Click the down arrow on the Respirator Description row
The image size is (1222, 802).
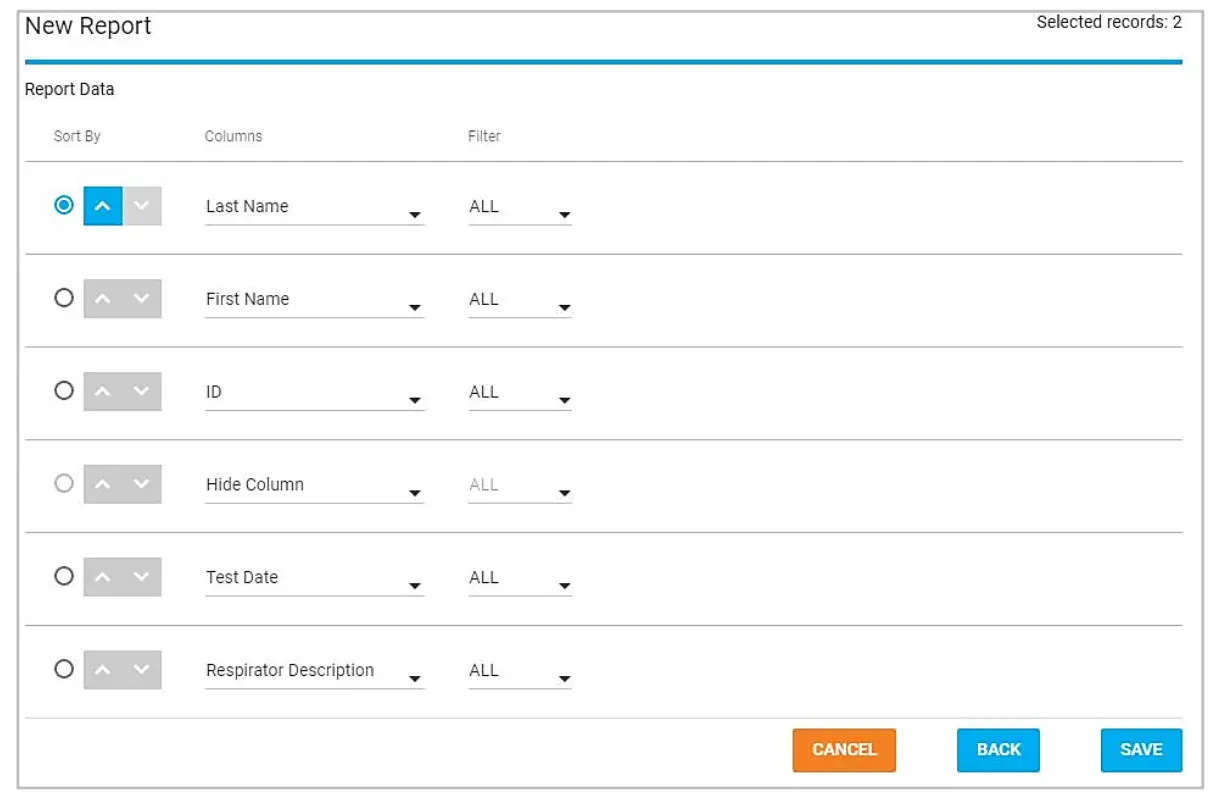coord(140,669)
